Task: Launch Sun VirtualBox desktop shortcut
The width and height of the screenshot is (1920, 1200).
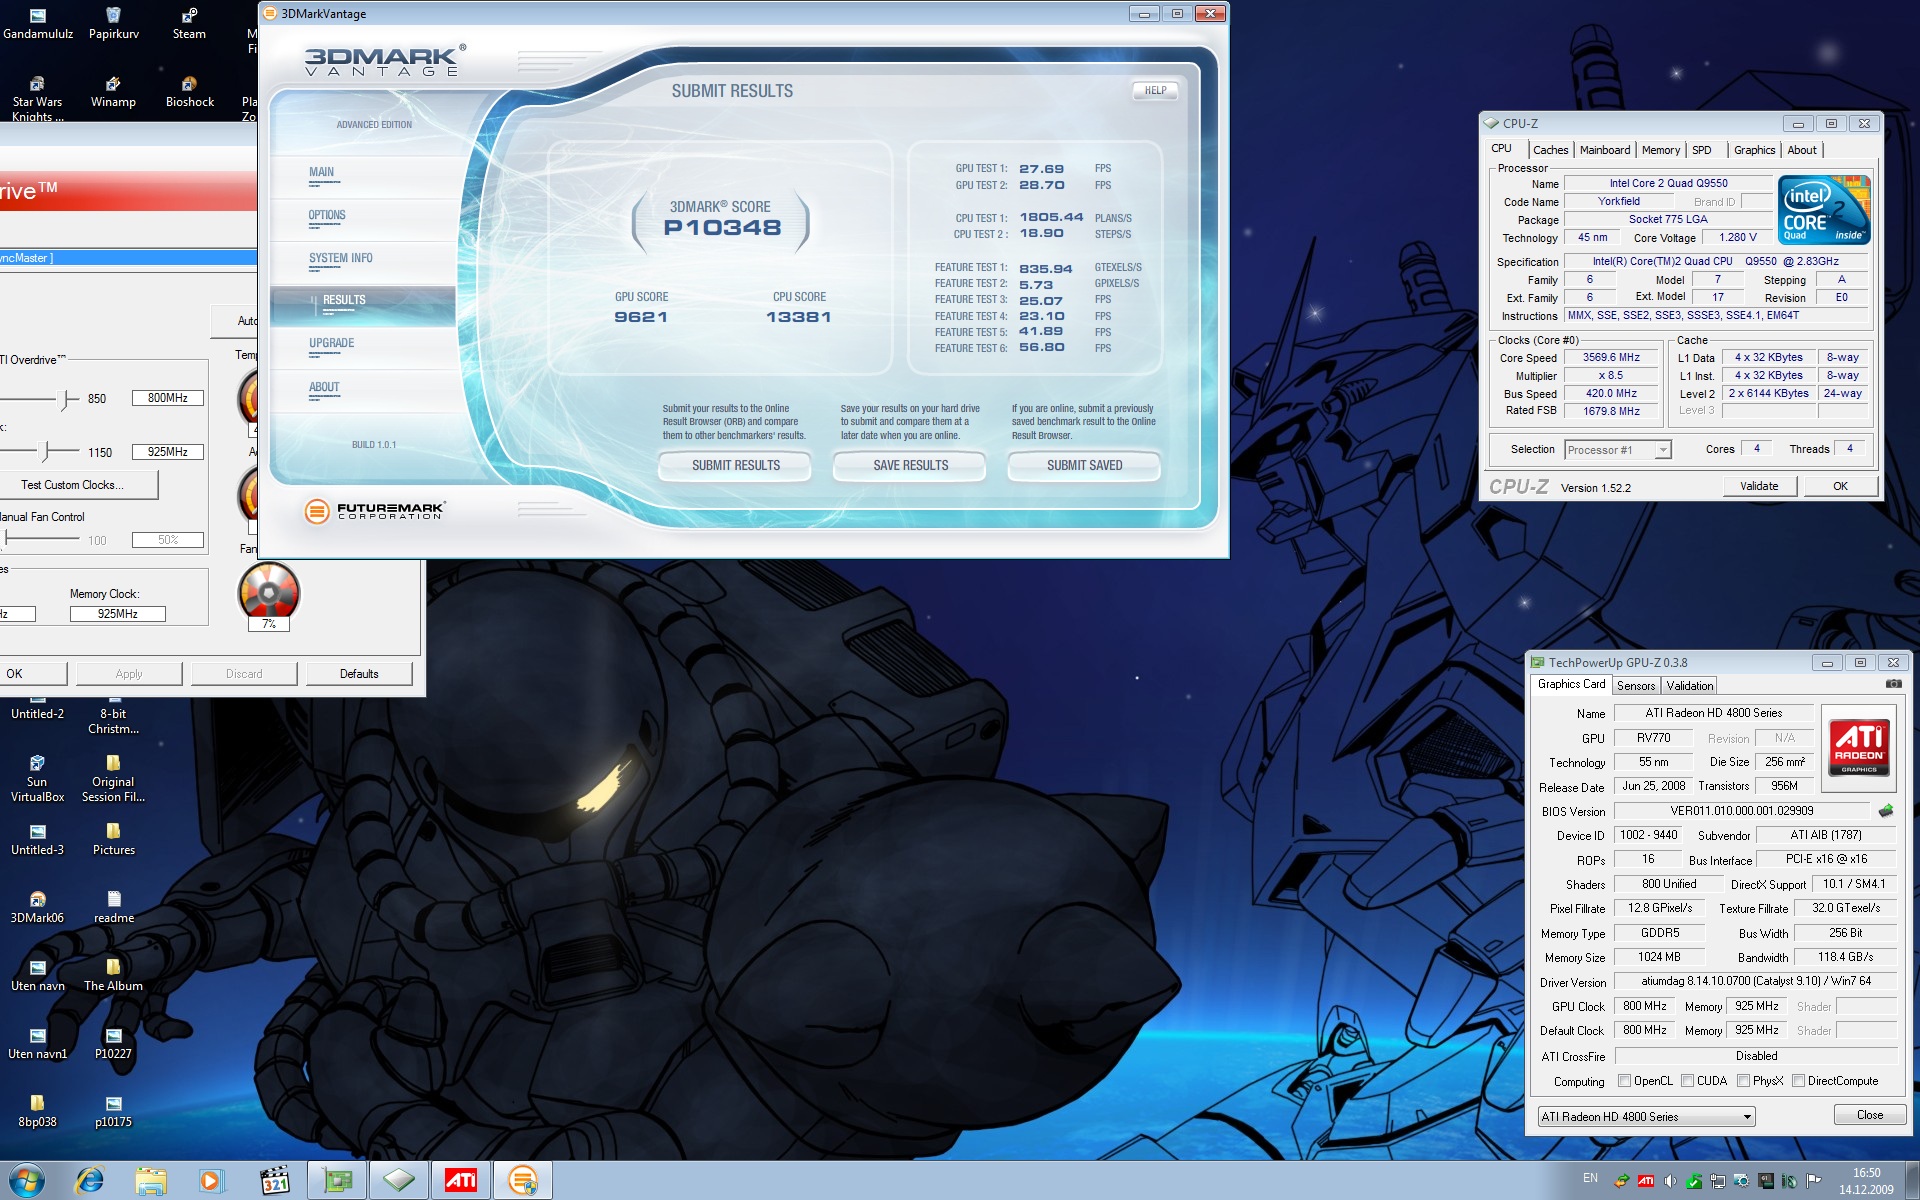Action: click(x=38, y=778)
